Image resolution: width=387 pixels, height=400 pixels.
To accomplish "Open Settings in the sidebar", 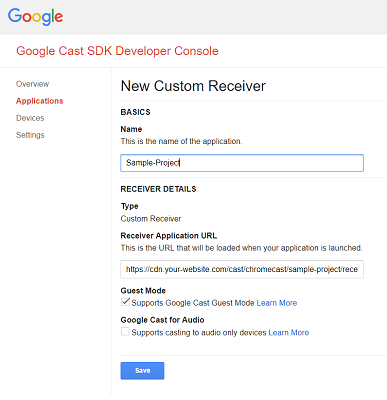I will click(30, 135).
